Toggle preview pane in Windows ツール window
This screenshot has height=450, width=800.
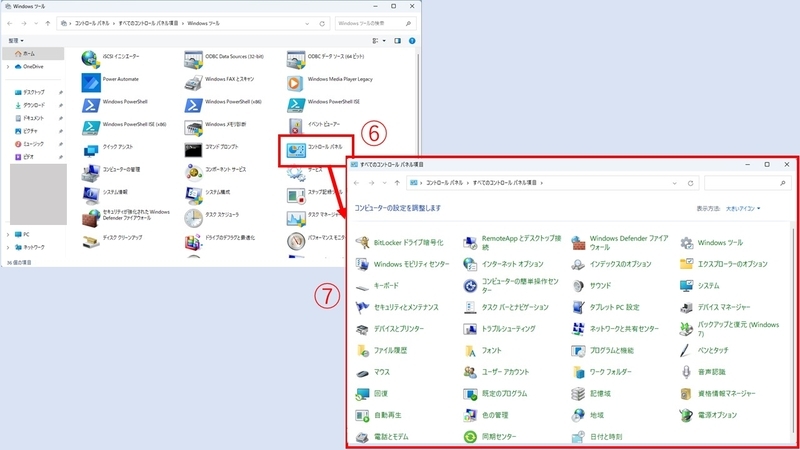[x=397, y=41]
